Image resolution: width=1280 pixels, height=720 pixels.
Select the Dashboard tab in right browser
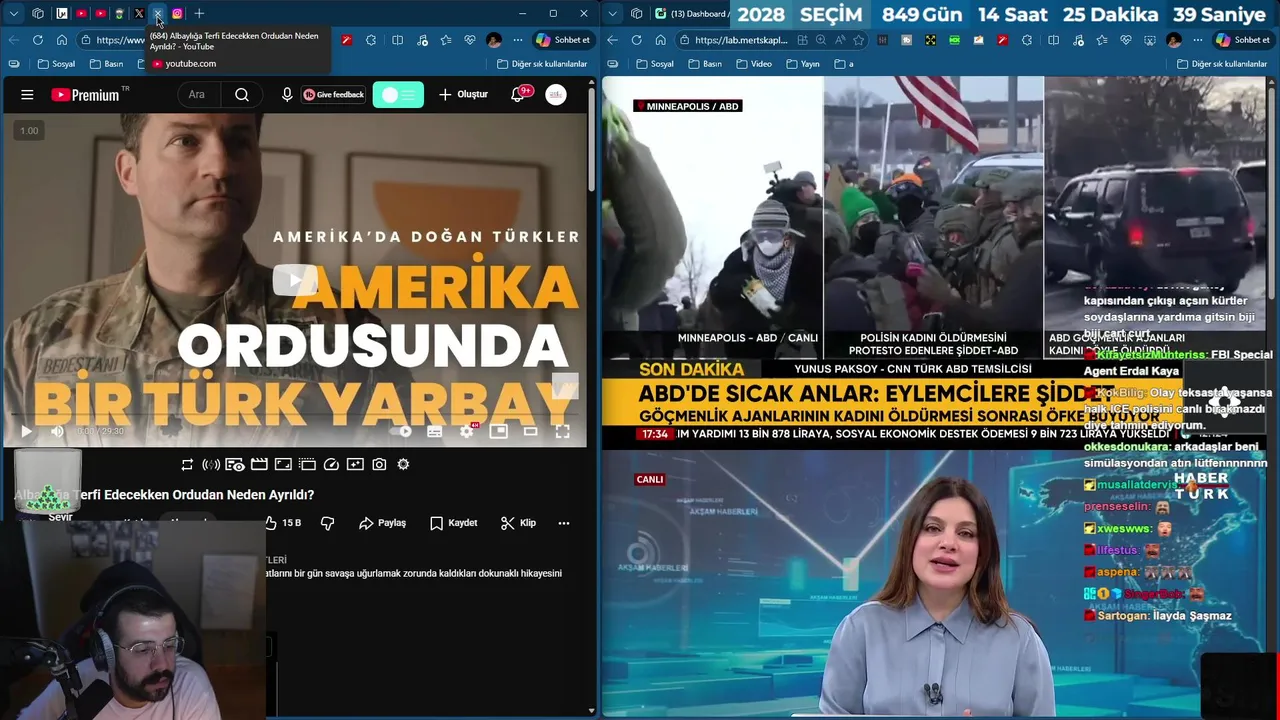pyautogui.click(x=692, y=14)
